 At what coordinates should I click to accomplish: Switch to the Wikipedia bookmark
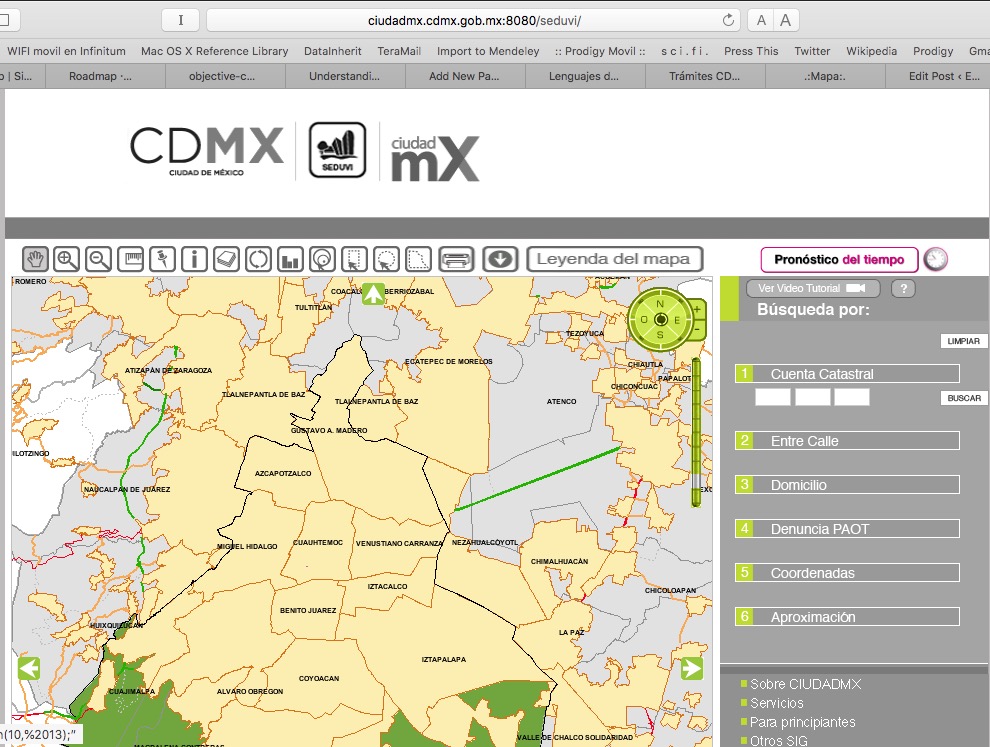click(871, 51)
